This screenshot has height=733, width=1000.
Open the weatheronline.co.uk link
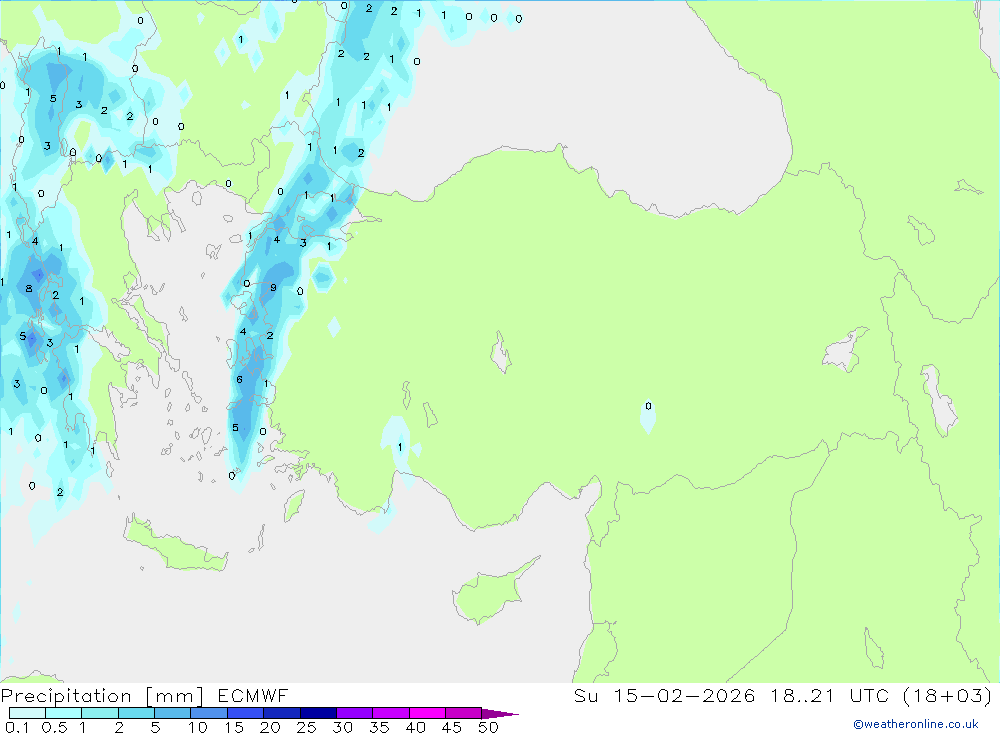pyautogui.click(x=916, y=724)
